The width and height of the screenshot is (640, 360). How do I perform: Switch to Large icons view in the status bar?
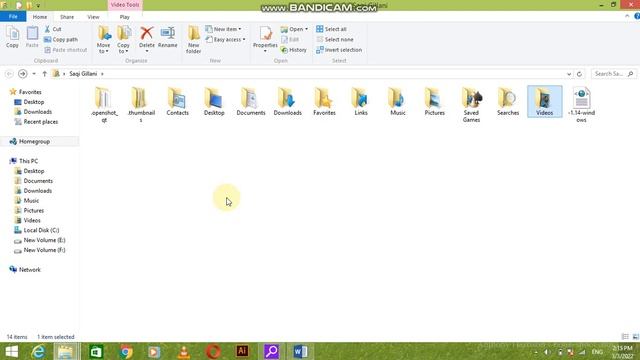pyautogui.click(x=636, y=337)
